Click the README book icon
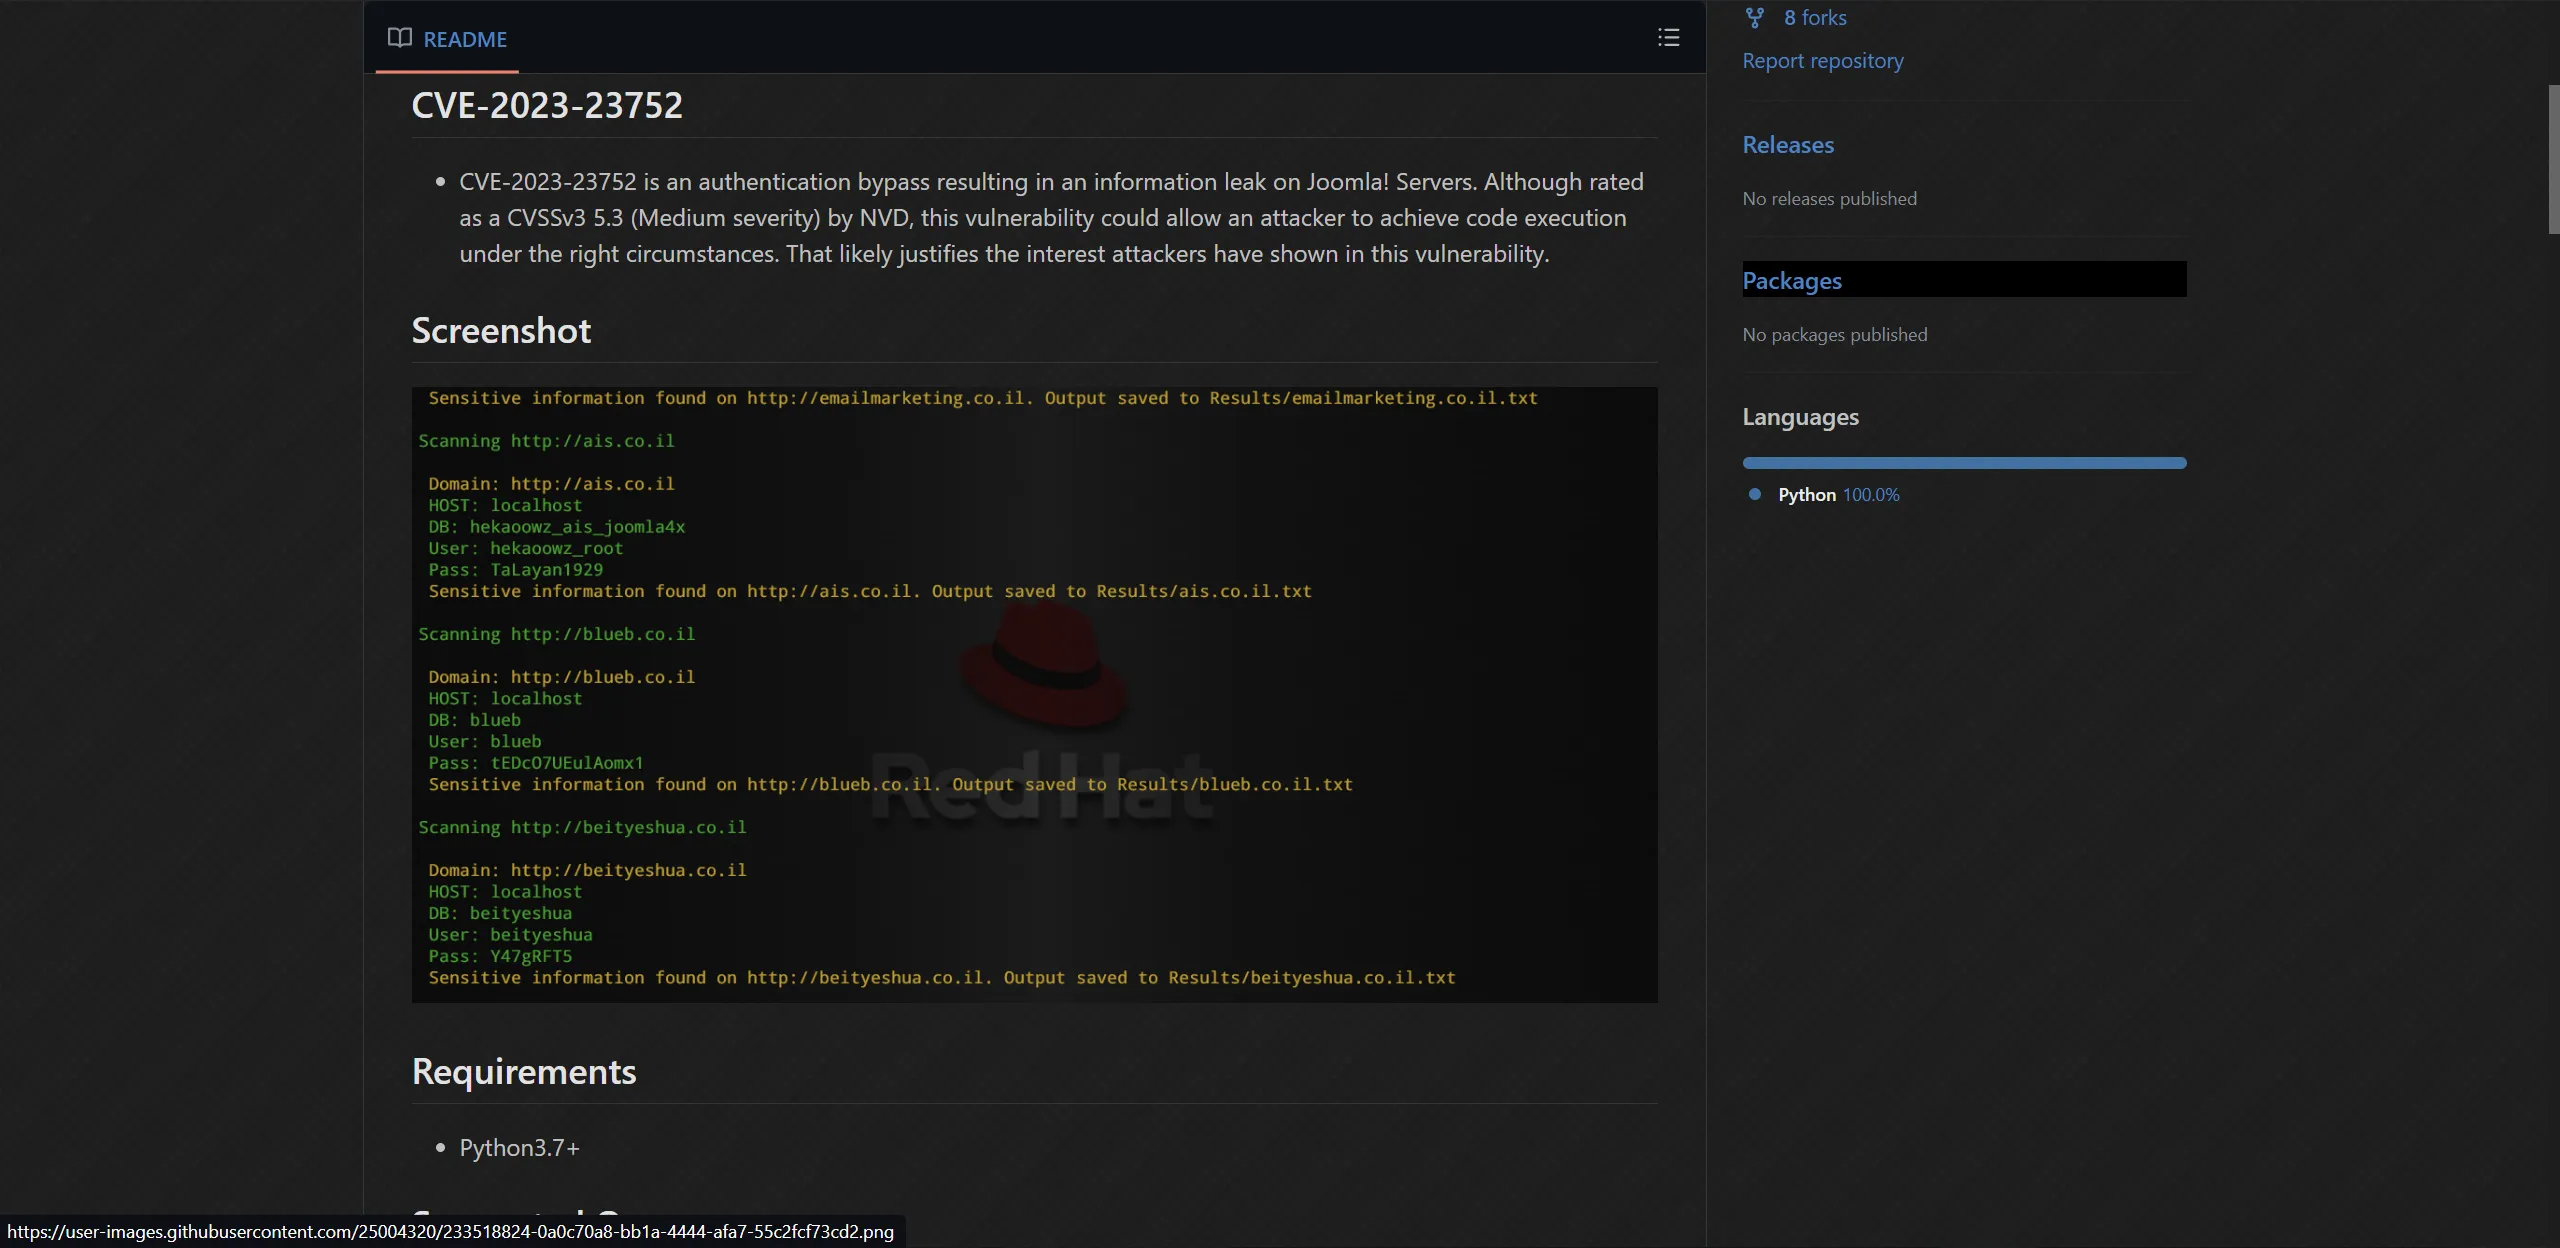Image resolution: width=2560 pixels, height=1248 pixels. click(399, 38)
